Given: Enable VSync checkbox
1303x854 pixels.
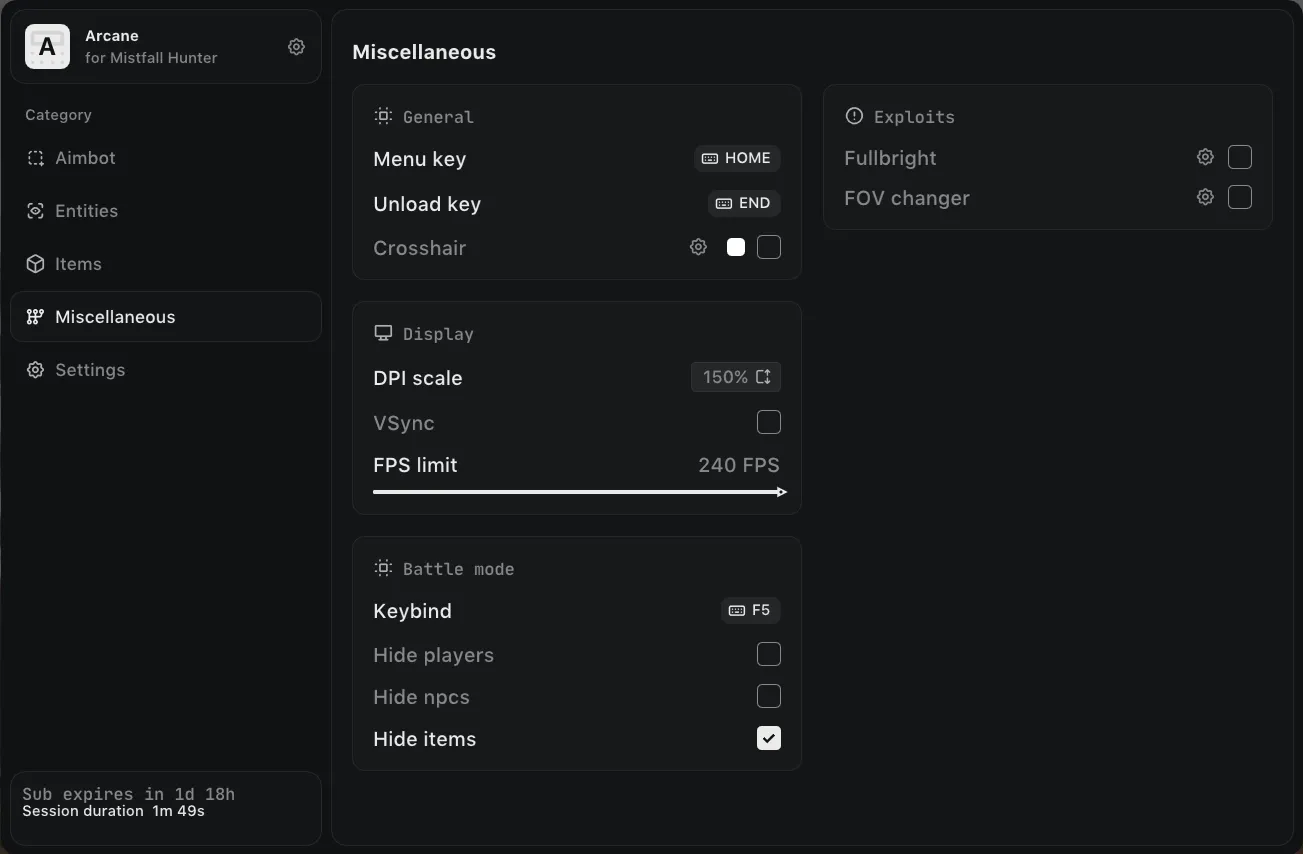Looking at the screenshot, I should coord(769,422).
